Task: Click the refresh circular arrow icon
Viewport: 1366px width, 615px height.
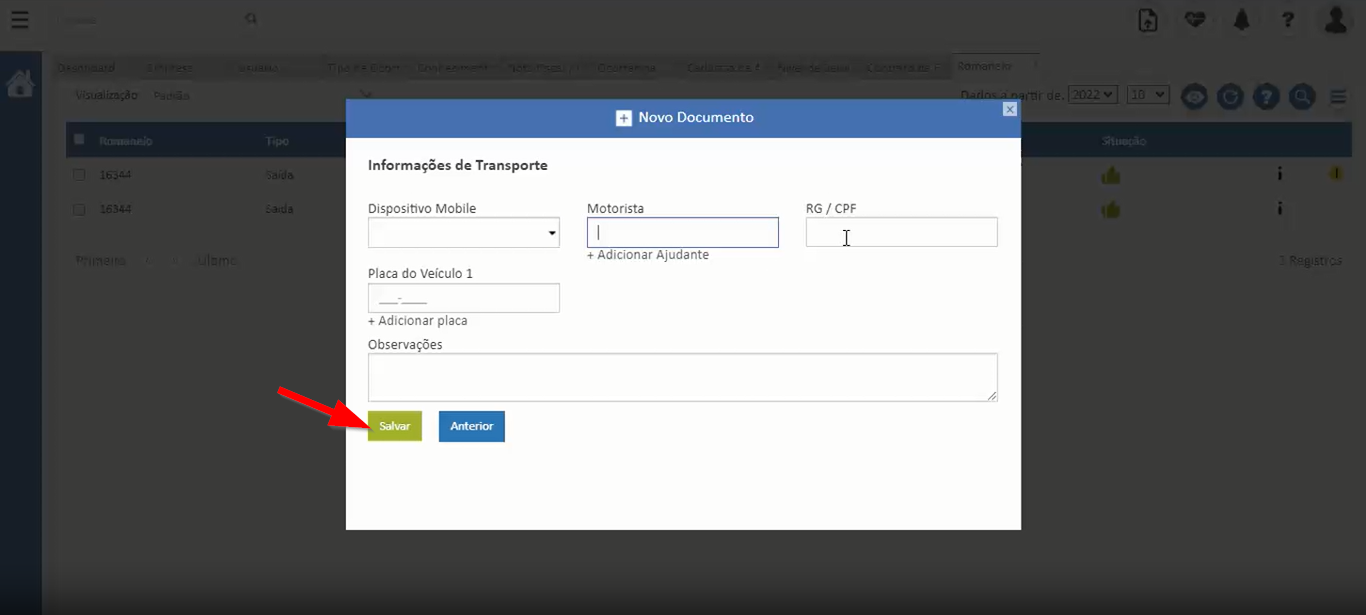Action: tap(1230, 97)
